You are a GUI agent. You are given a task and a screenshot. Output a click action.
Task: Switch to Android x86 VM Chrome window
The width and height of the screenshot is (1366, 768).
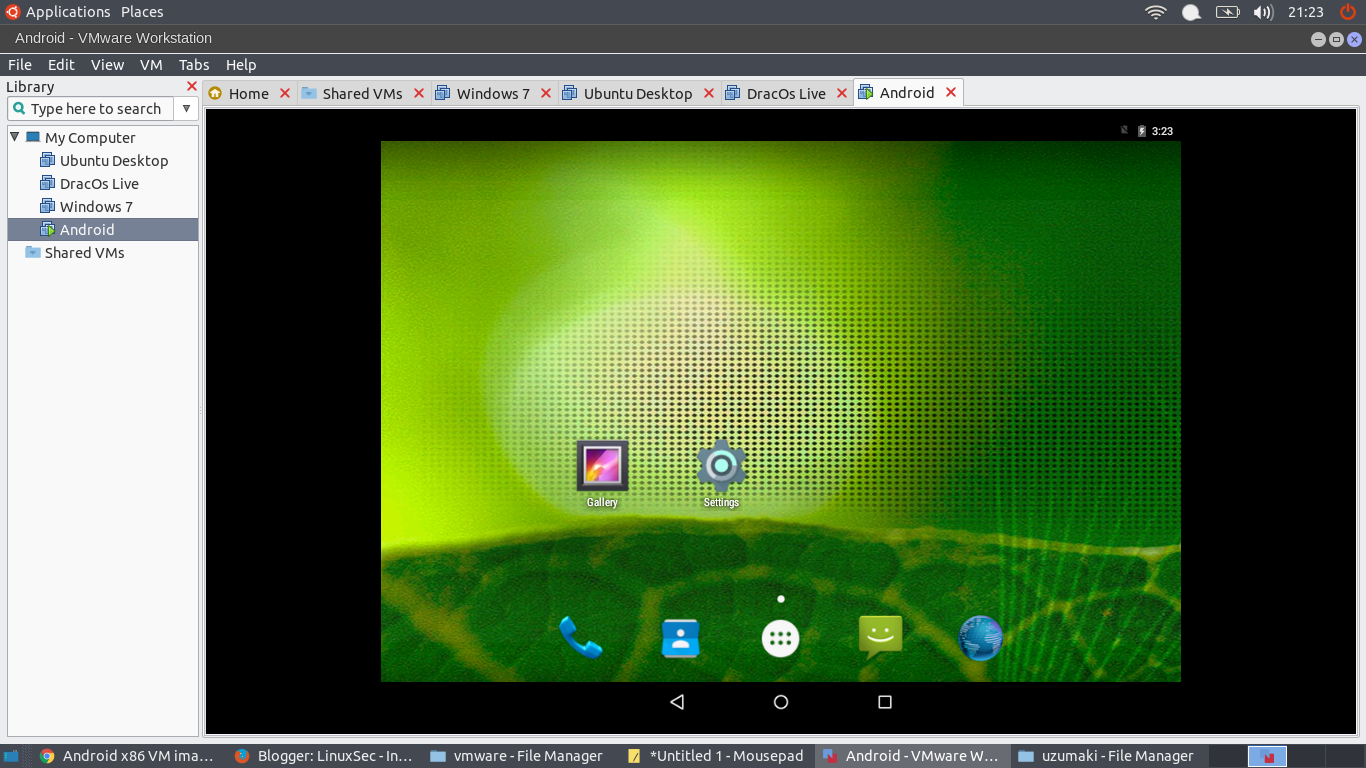click(127, 756)
